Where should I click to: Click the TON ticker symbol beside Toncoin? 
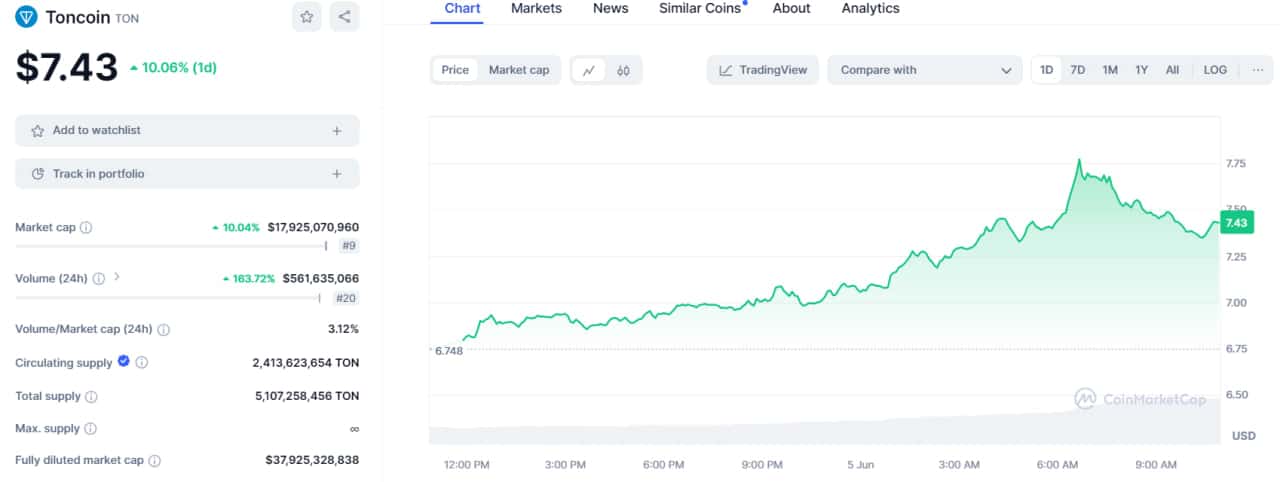(x=127, y=18)
